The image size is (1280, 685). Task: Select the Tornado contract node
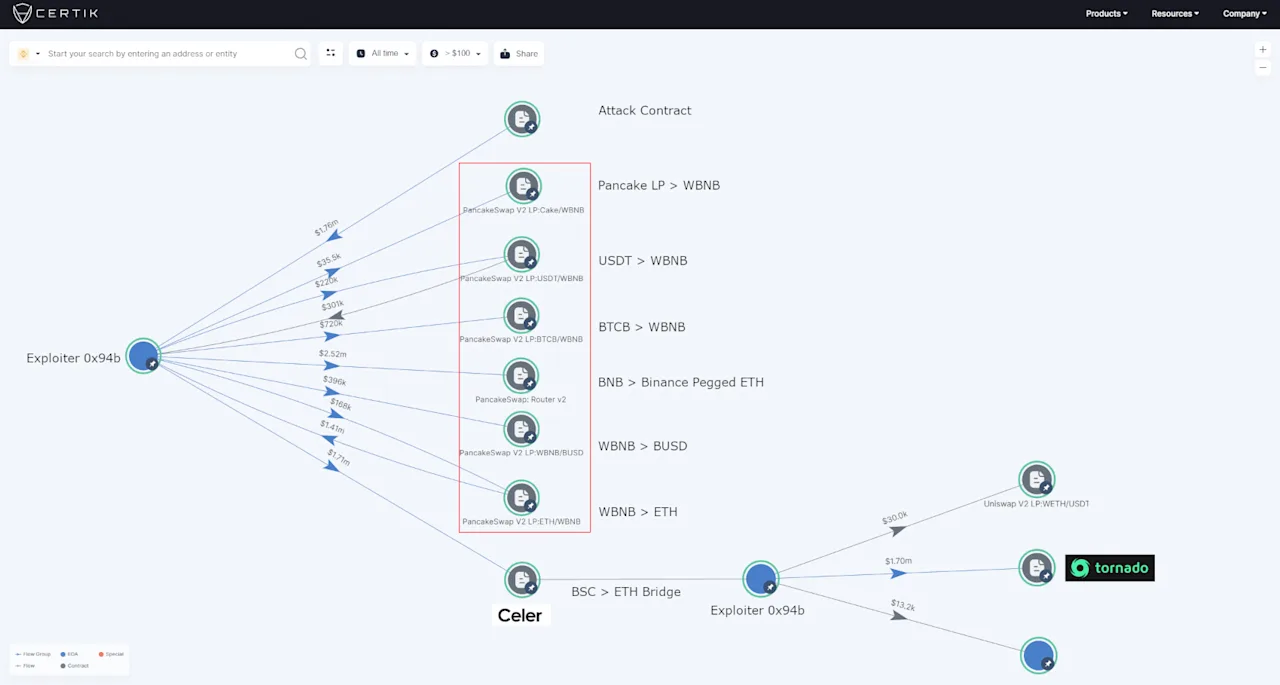coord(1037,568)
